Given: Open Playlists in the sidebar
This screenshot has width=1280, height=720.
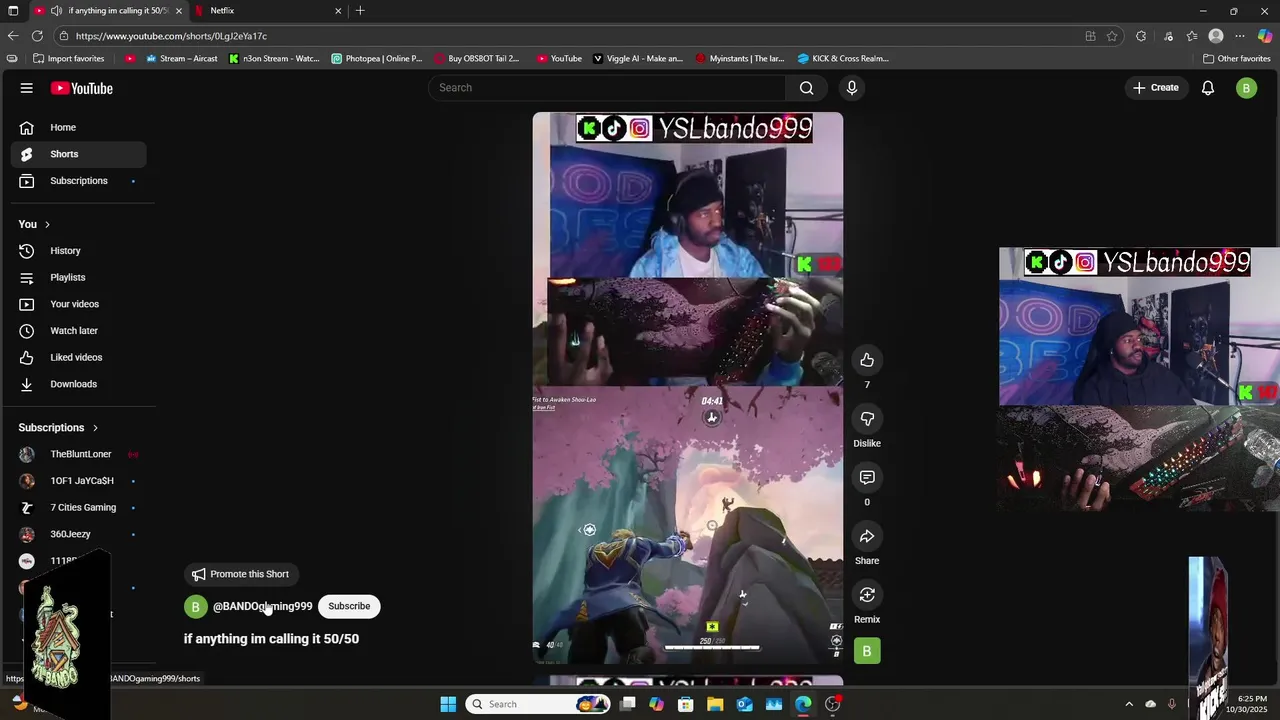Looking at the screenshot, I should [x=78, y=277].
